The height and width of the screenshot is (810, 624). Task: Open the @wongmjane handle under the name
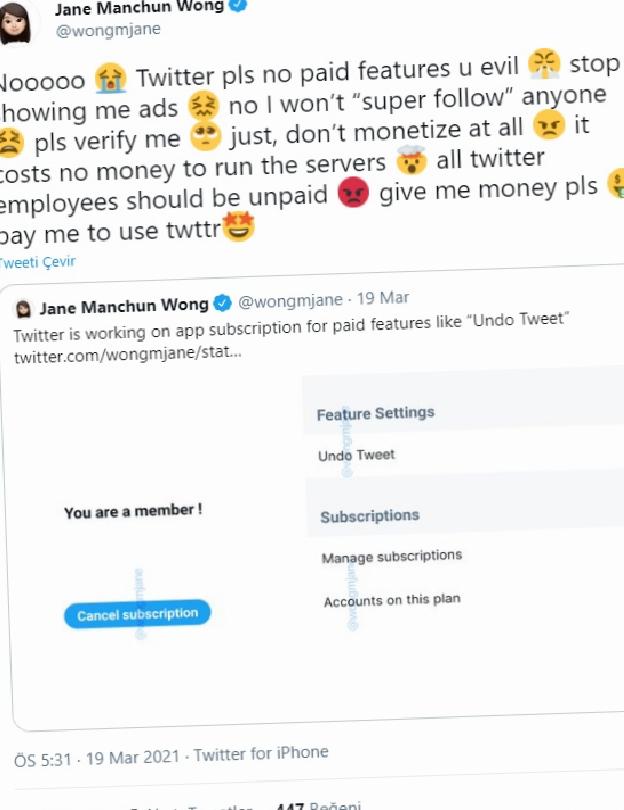click(108, 29)
